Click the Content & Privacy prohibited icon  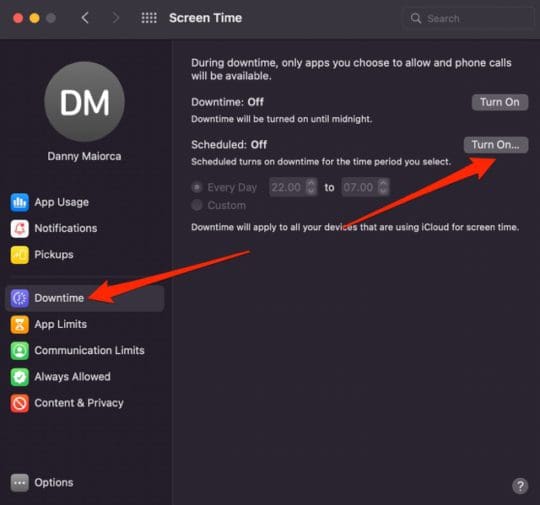tap(19, 403)
